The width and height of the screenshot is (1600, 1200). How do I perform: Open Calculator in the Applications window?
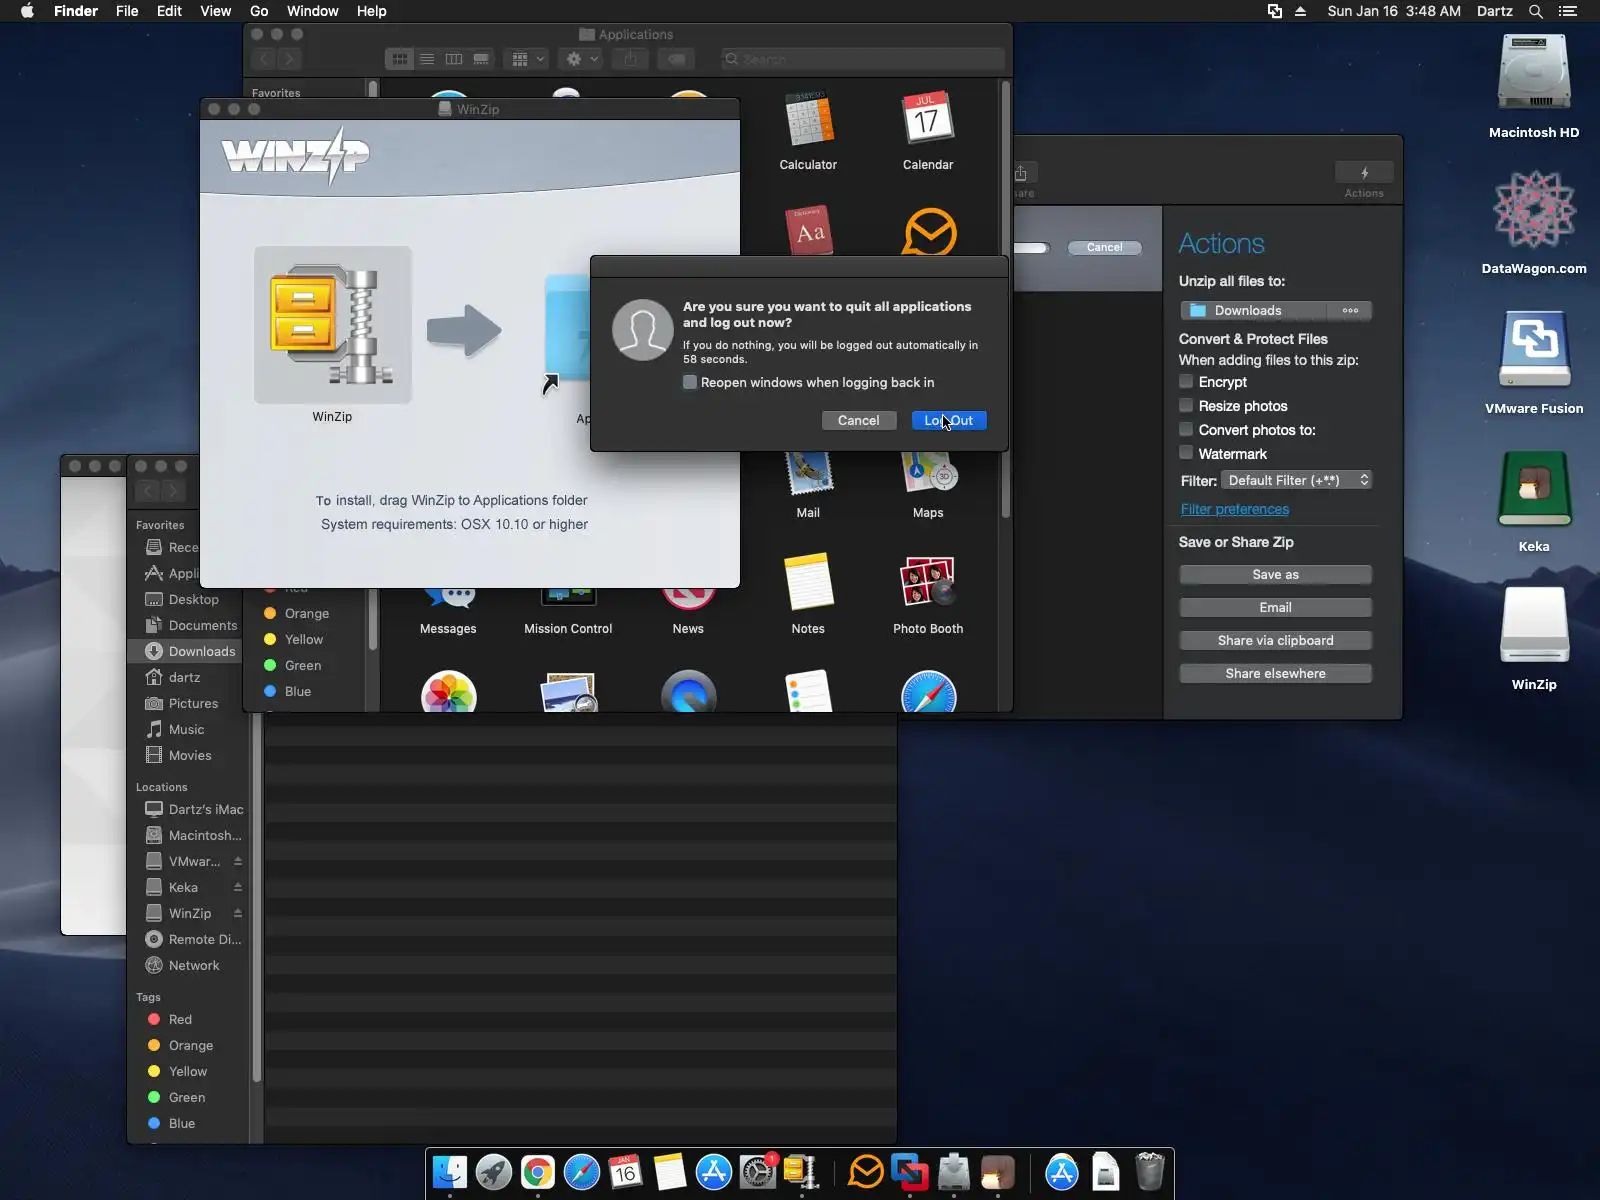tap(808, 120)
